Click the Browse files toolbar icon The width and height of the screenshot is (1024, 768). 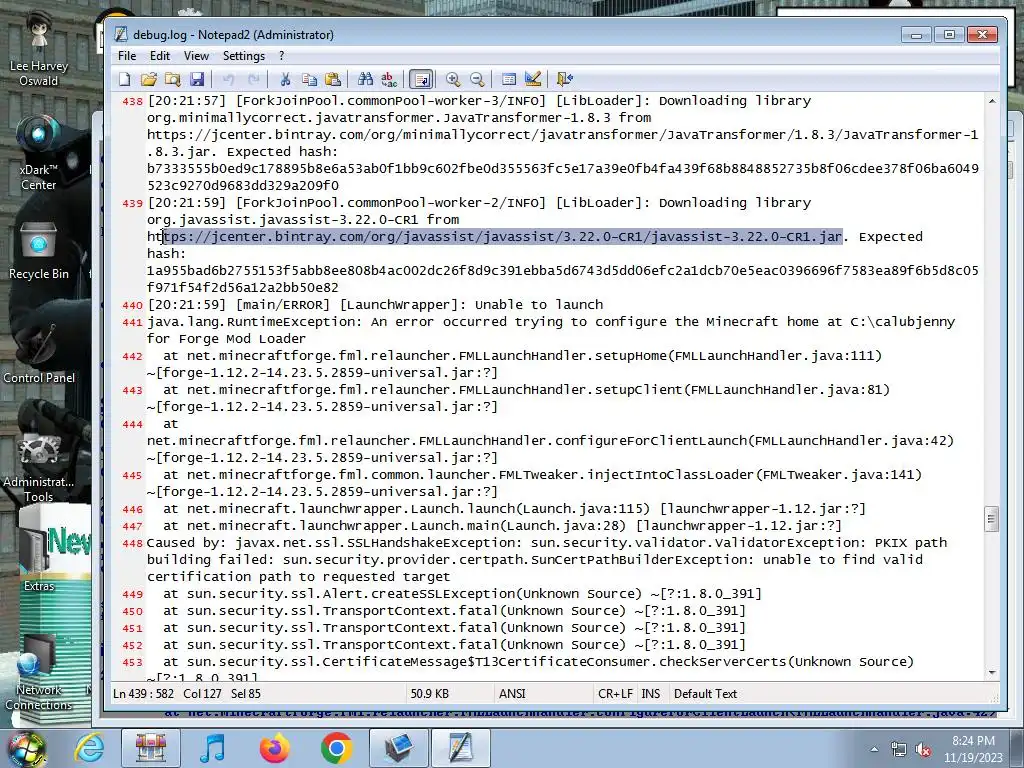click(172, 79)
